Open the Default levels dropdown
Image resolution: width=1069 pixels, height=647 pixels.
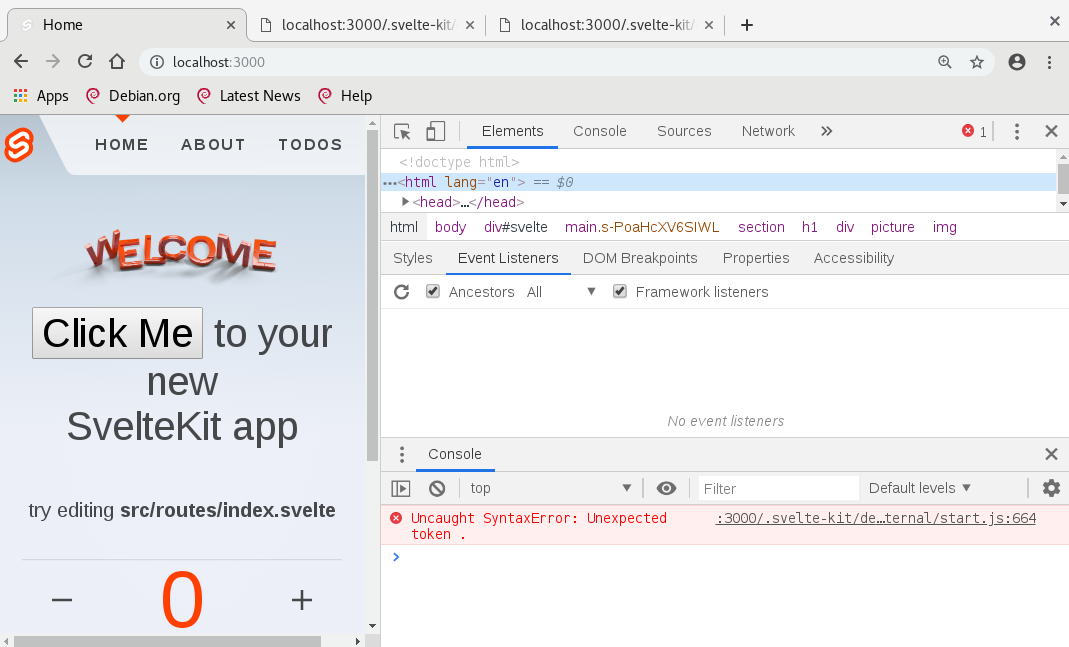click(x=919, y=488)
